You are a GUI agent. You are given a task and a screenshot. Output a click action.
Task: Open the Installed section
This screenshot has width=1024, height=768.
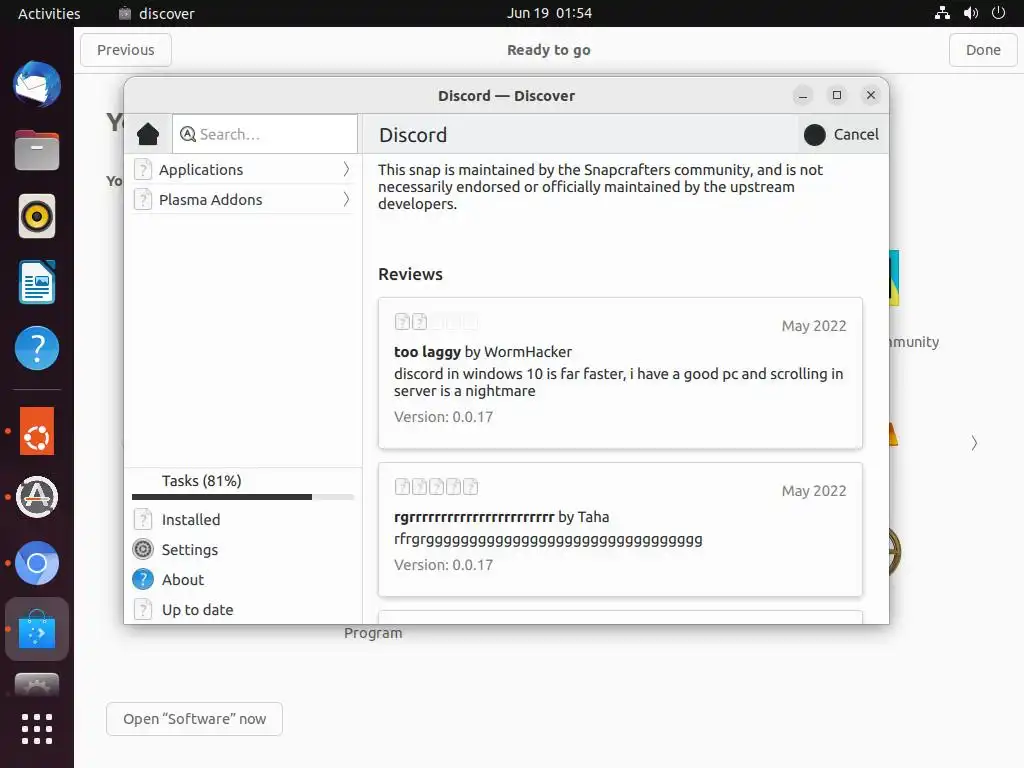pyautogui.click(x=242, y=520)
